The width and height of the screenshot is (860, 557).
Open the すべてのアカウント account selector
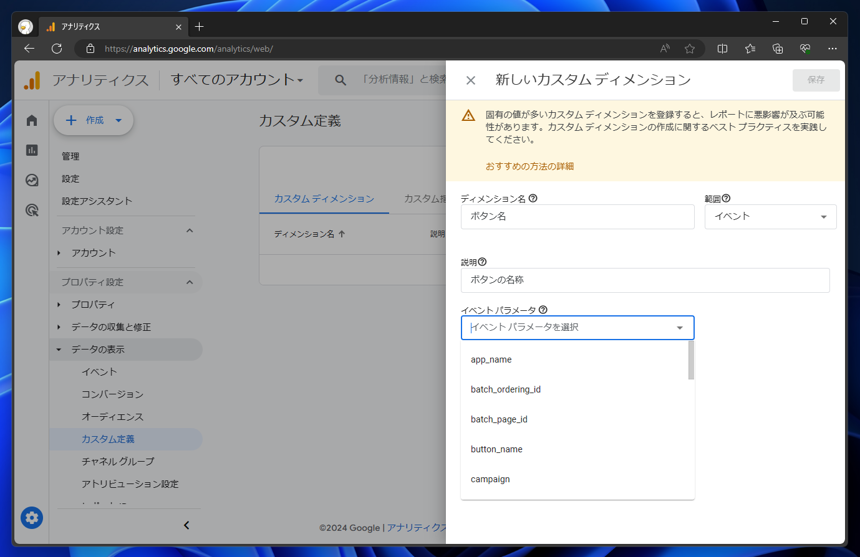(x=237, y=79)
